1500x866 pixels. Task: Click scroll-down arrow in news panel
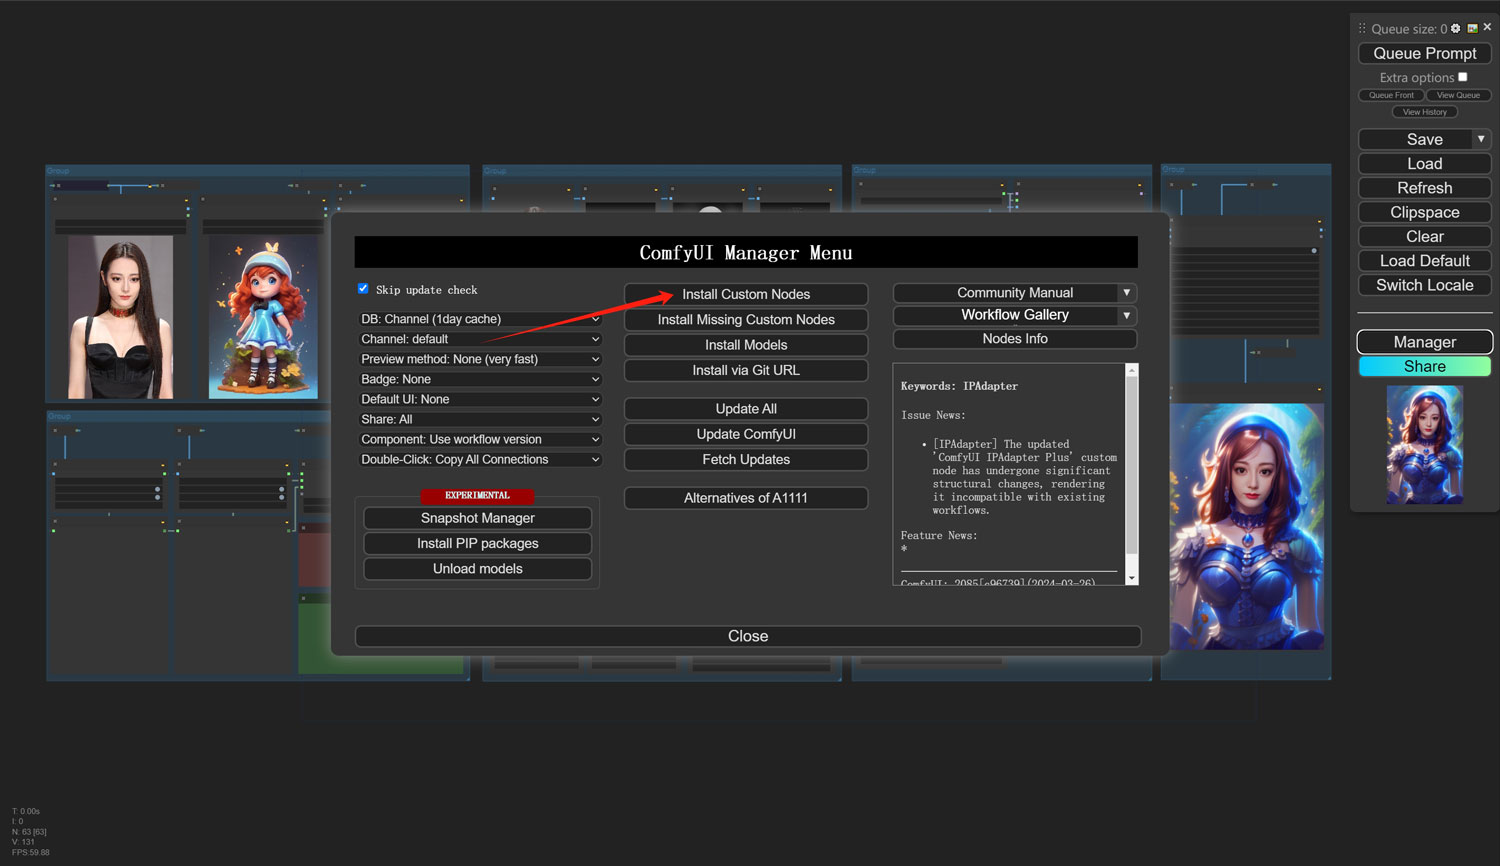click(1132, 578)
